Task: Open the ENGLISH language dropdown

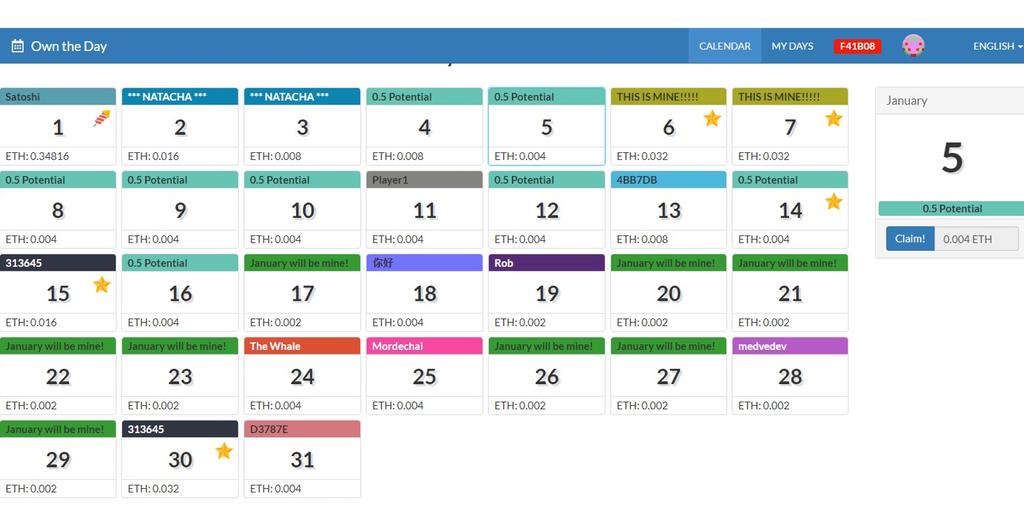Action: point(997,46)
